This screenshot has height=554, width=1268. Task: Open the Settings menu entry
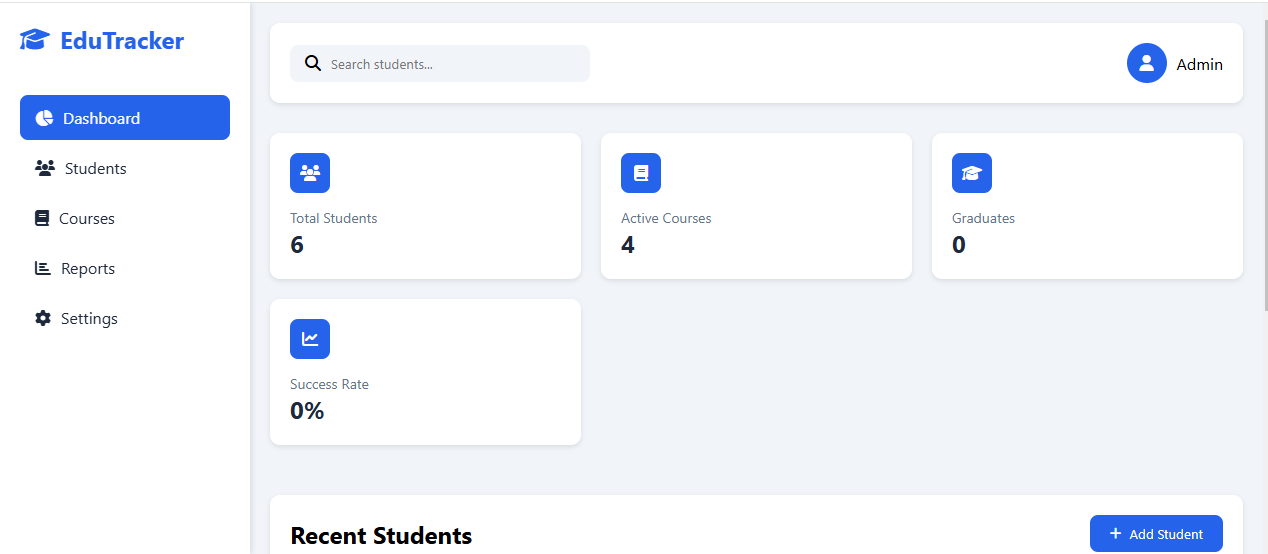click(89, 318)
